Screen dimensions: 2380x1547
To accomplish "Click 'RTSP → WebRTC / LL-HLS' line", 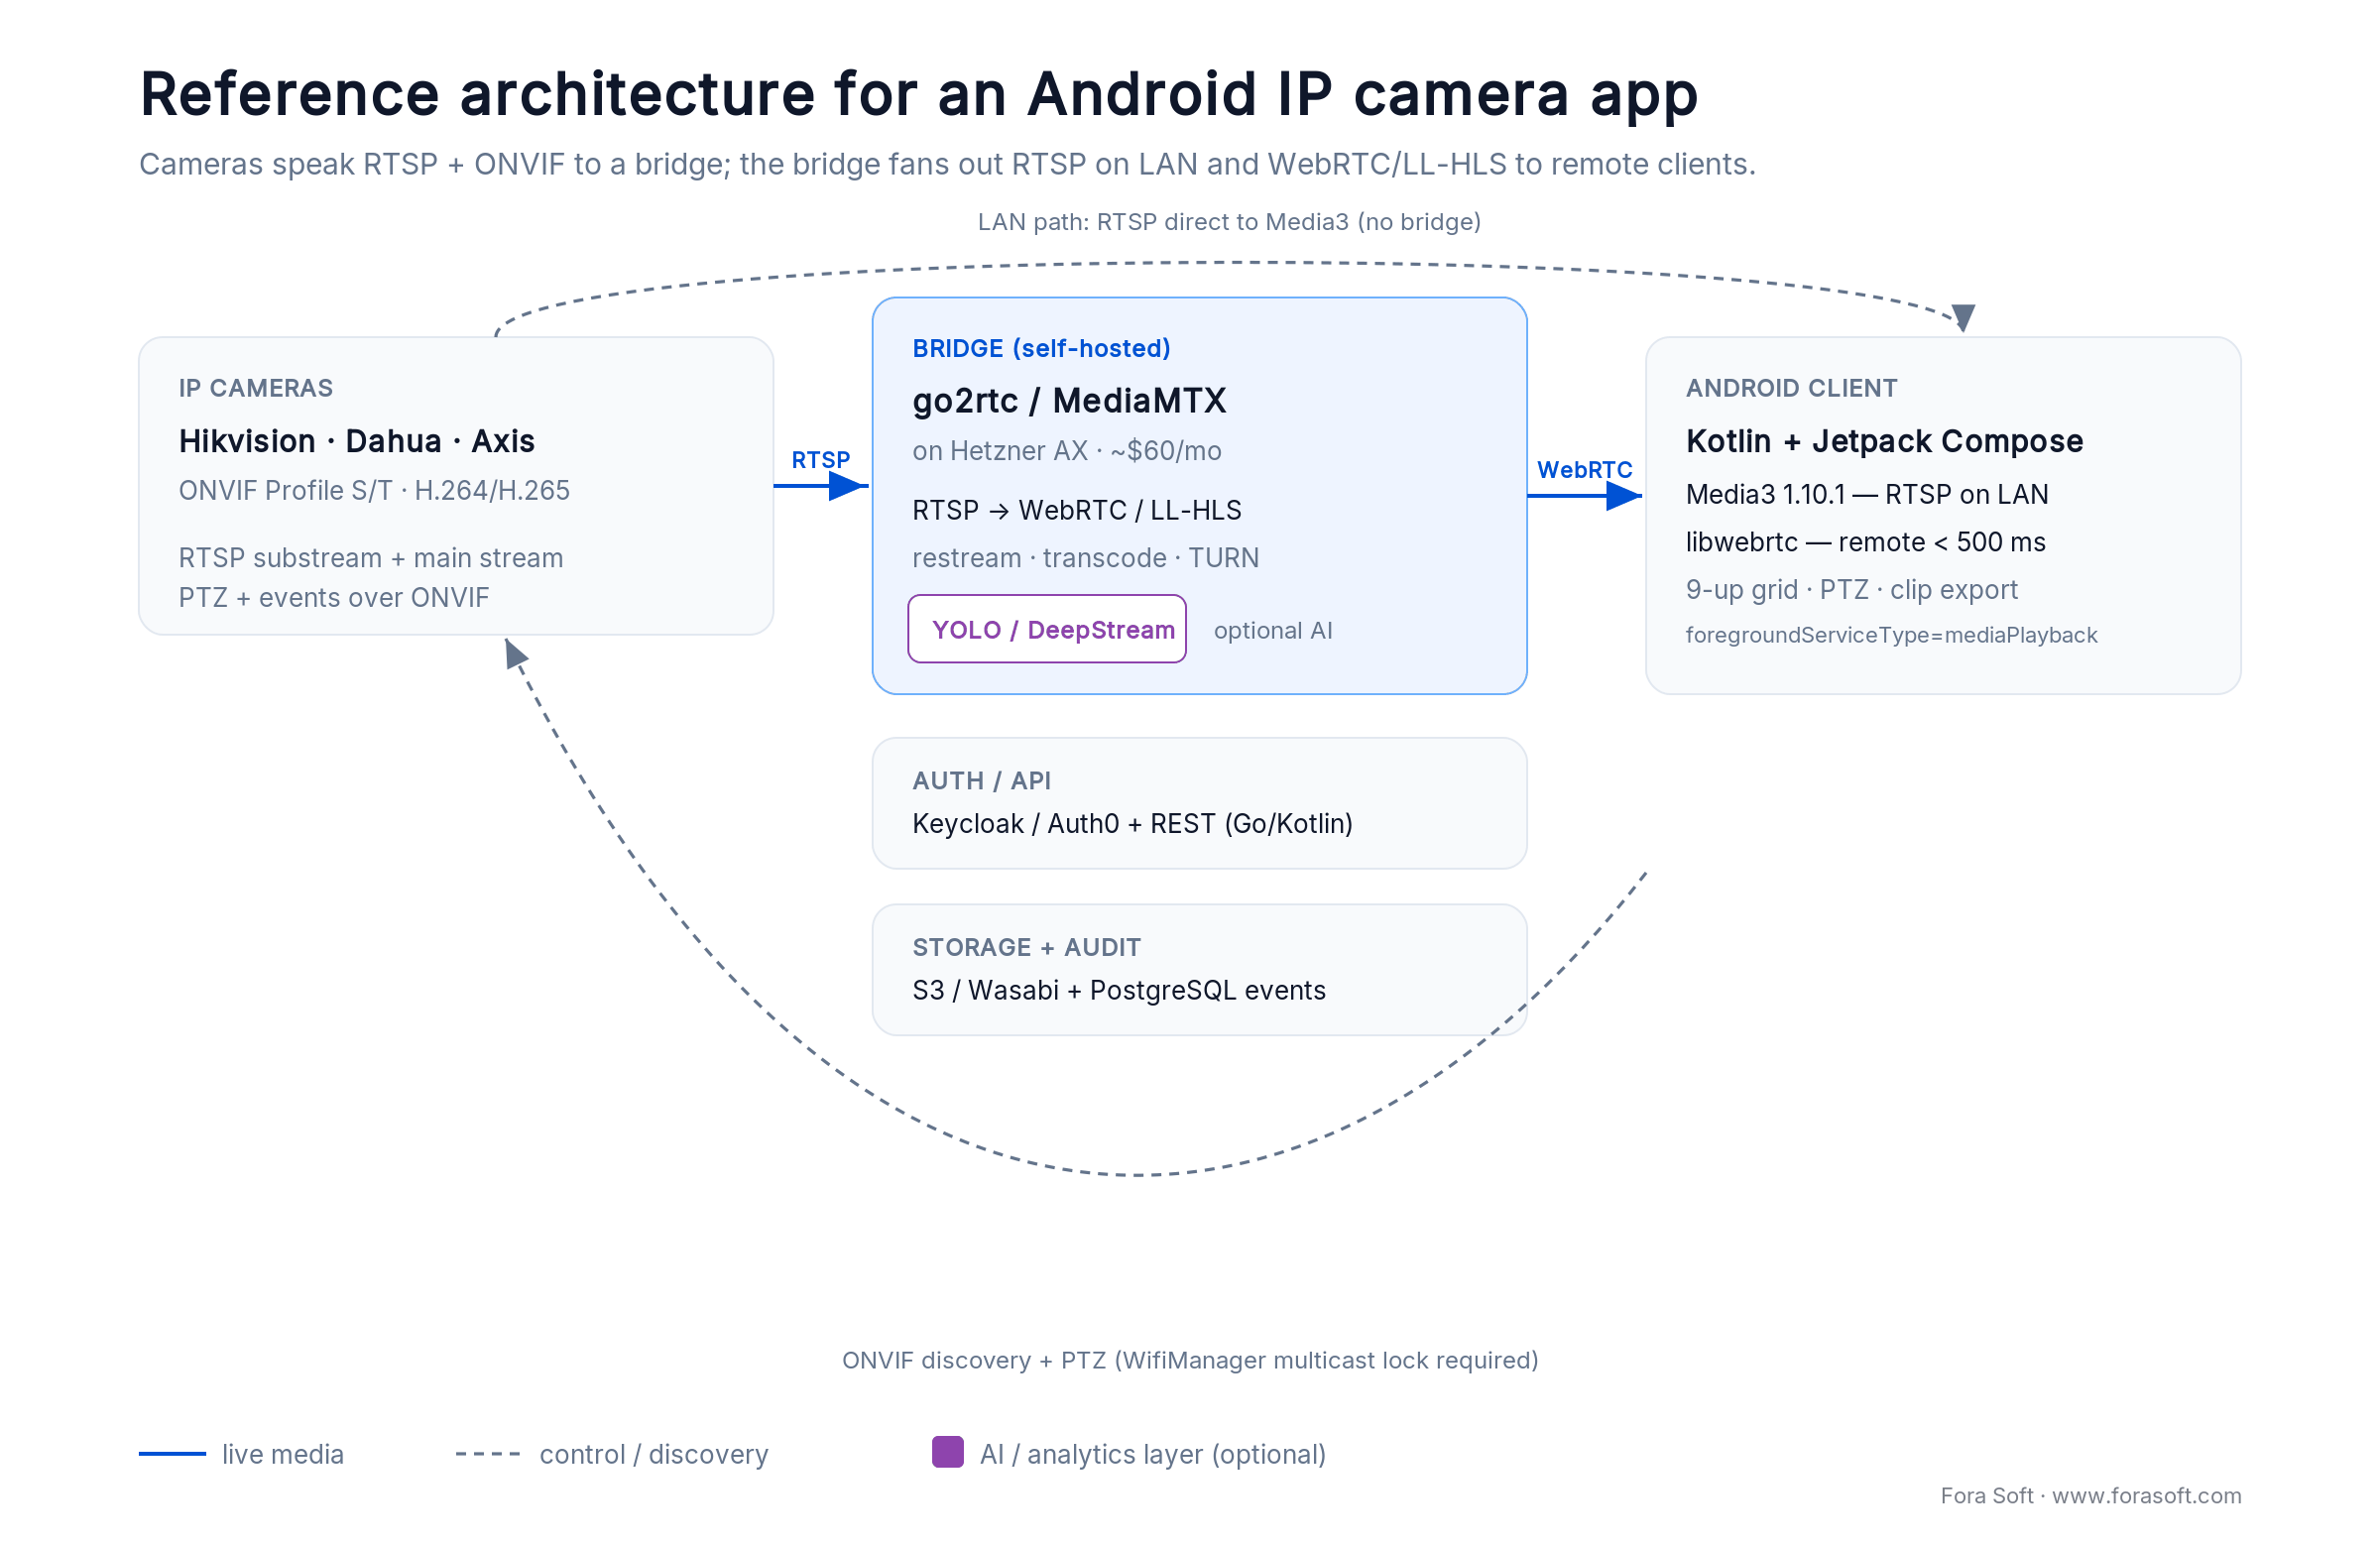I will 1077,511.
